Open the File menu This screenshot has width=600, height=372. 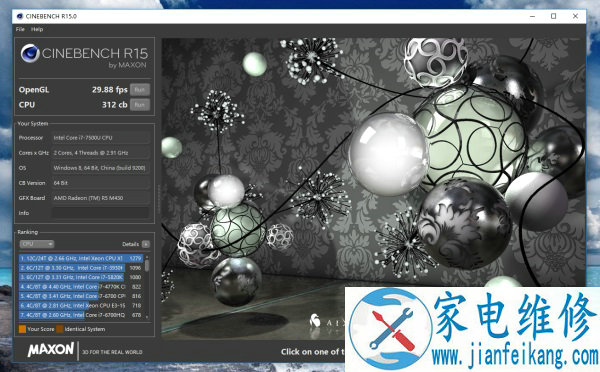(20, 29)
